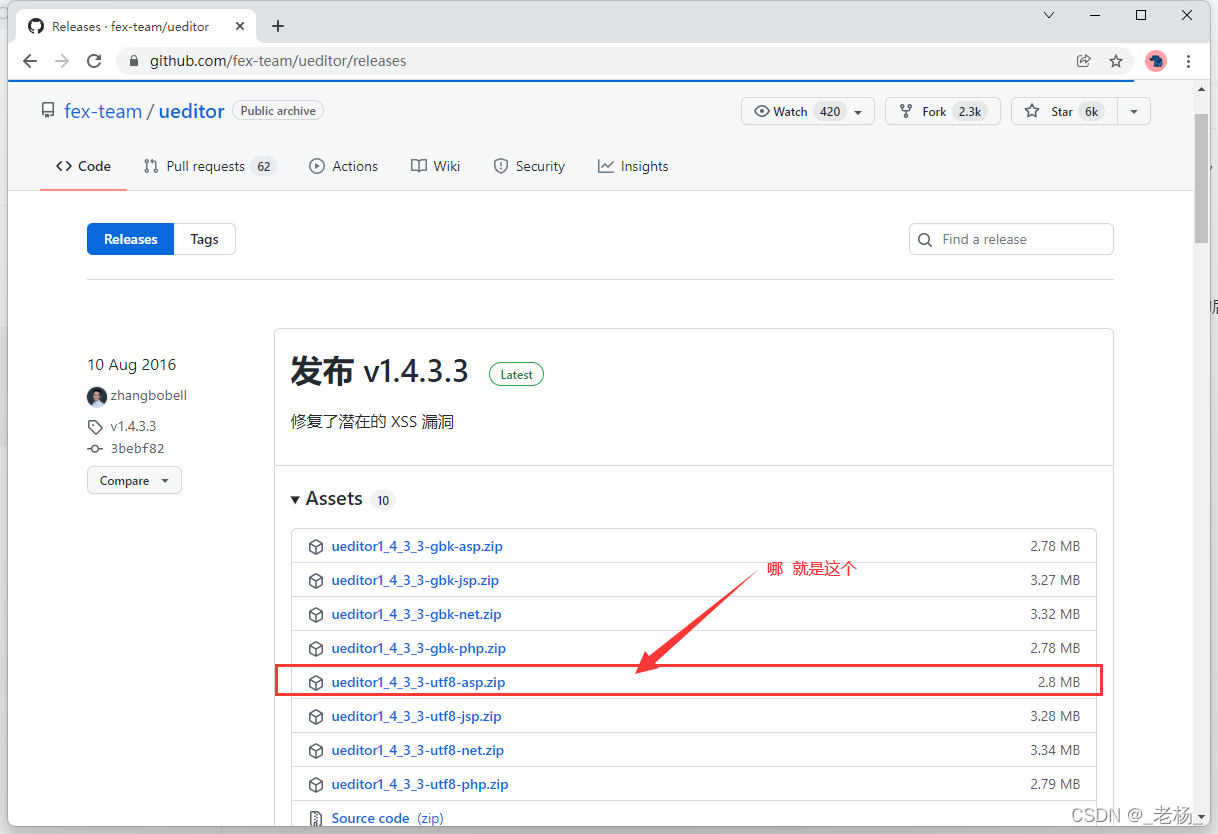
Task: Download ueditor1_4_3_3-utf8-php.zip
Action: (x=420, y=784)
